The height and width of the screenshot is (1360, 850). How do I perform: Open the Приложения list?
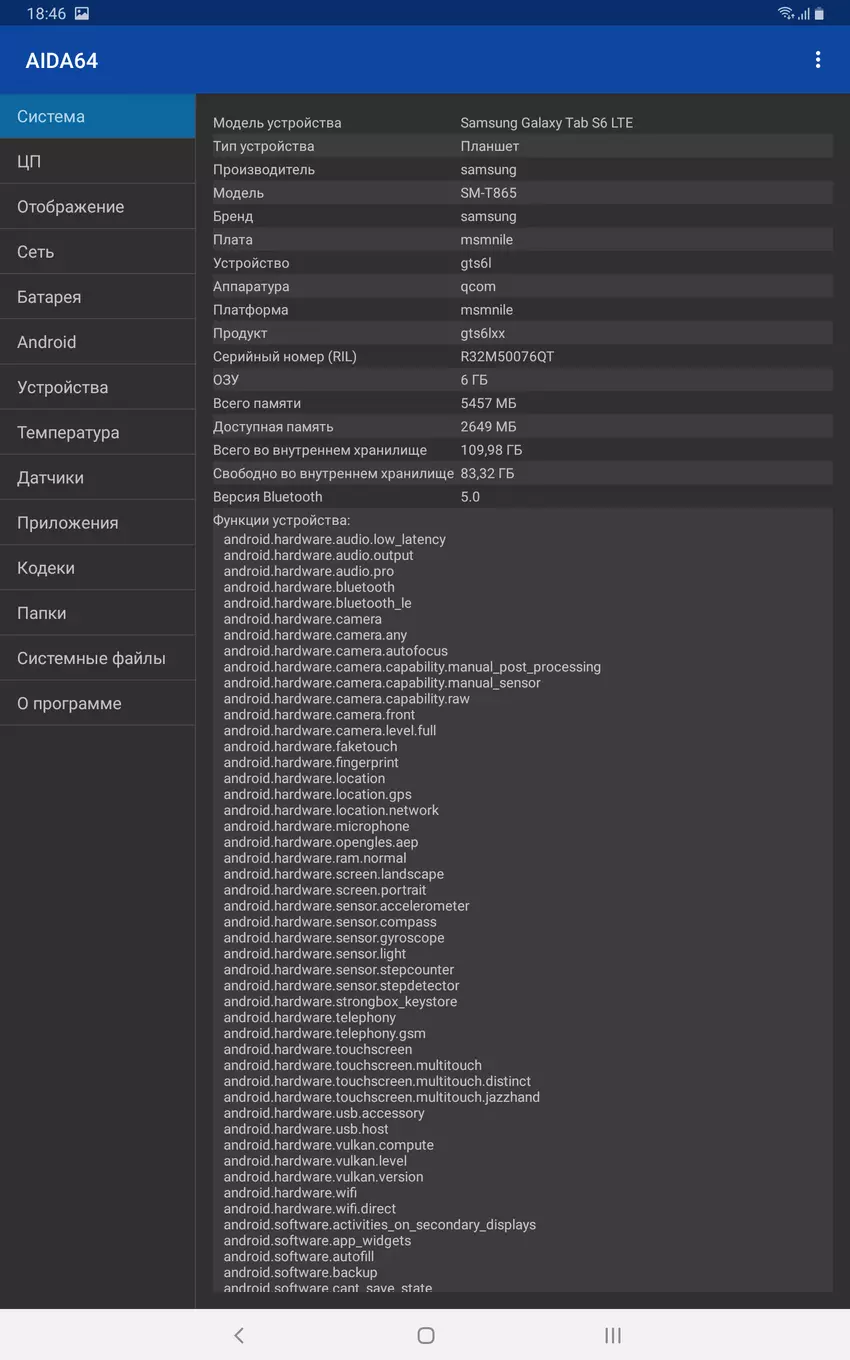[x=97, y=523]
